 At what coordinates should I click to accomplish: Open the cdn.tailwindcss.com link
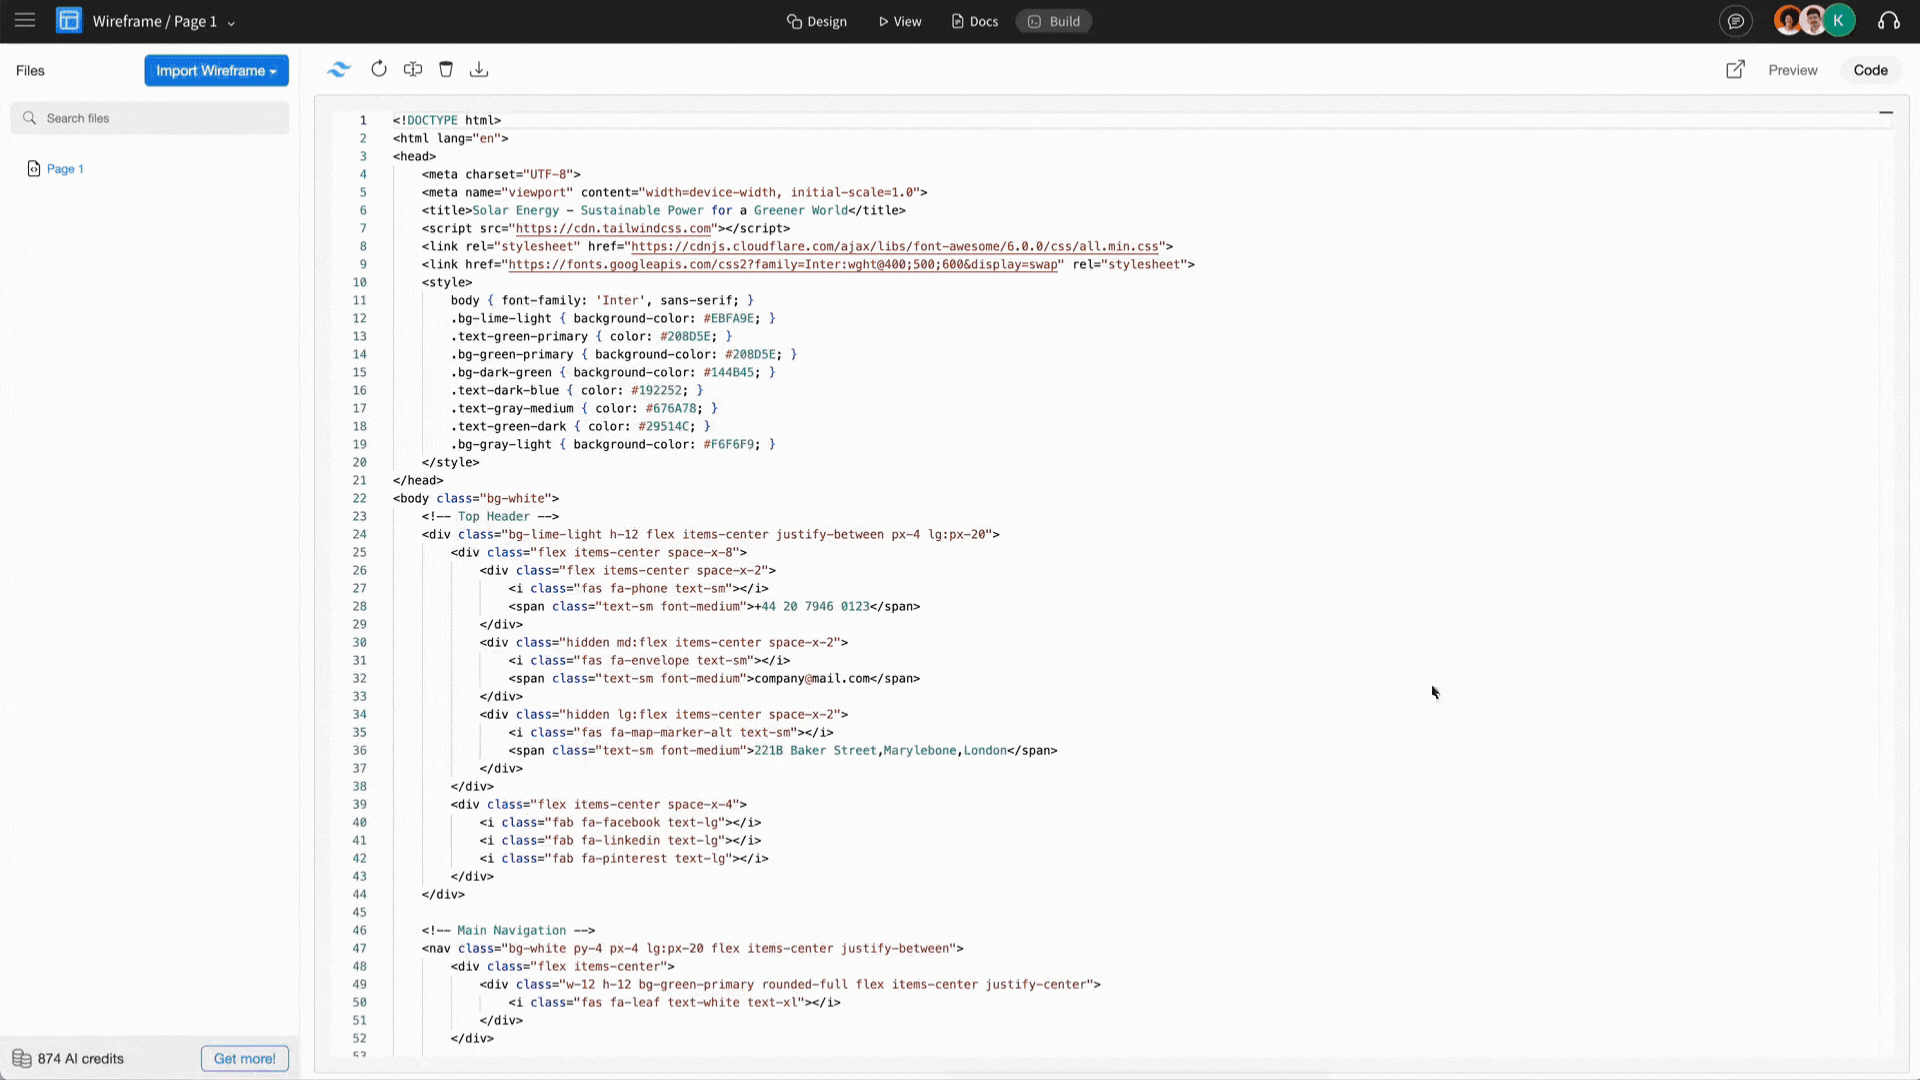(x=614, y=228)
